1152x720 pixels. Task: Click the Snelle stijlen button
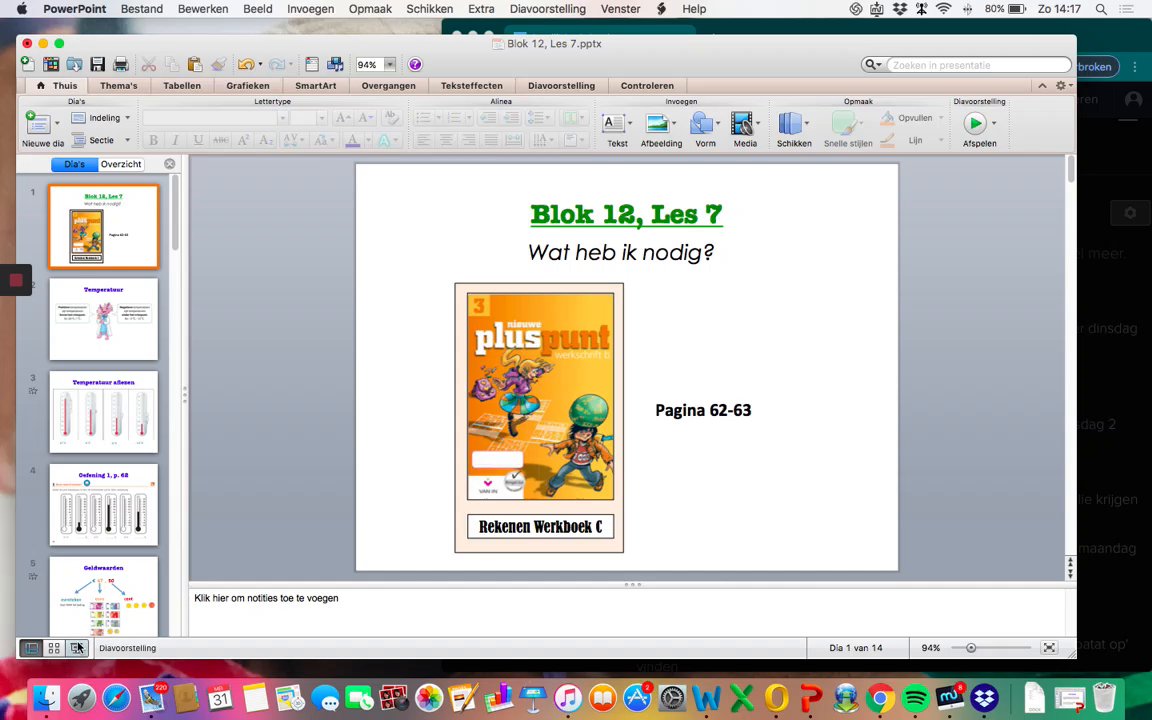[848, 128]
